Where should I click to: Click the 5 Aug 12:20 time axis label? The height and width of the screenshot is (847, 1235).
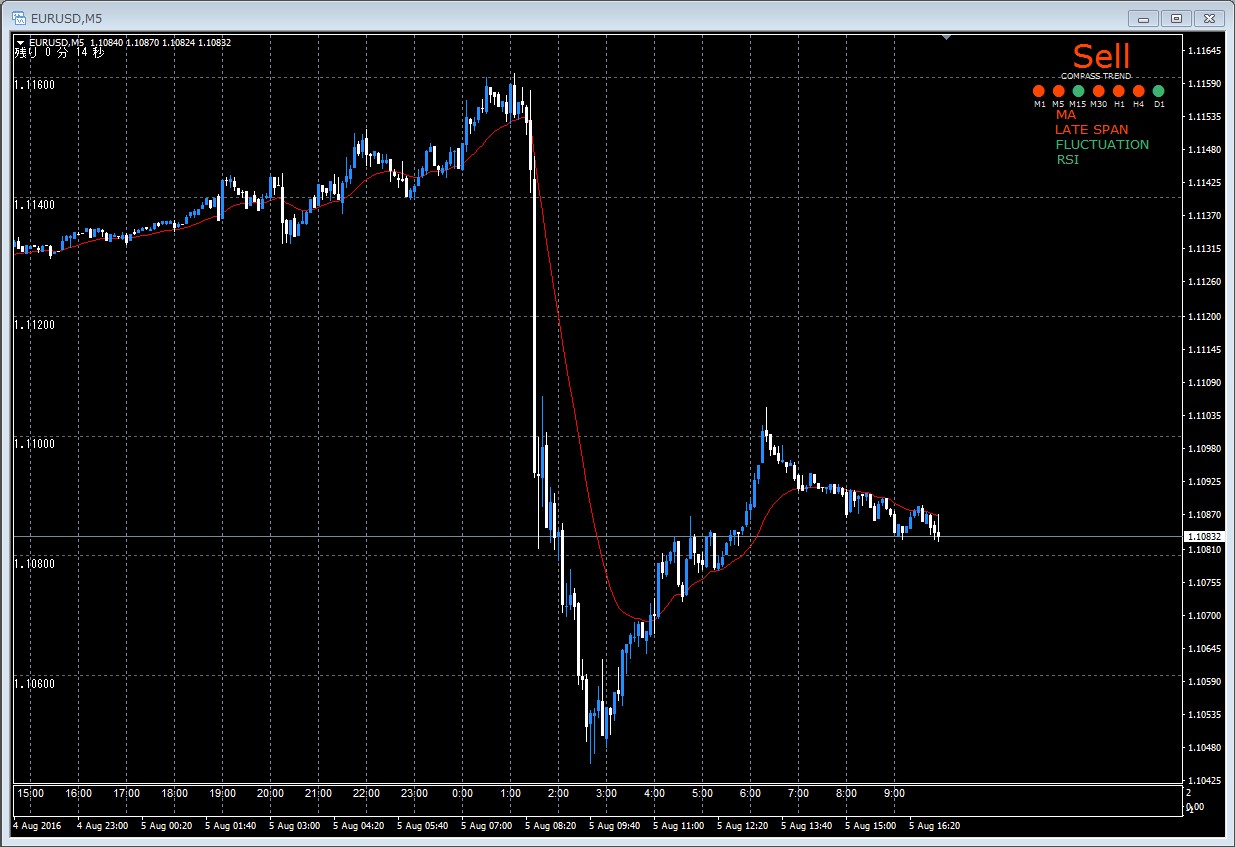(743, 827)
